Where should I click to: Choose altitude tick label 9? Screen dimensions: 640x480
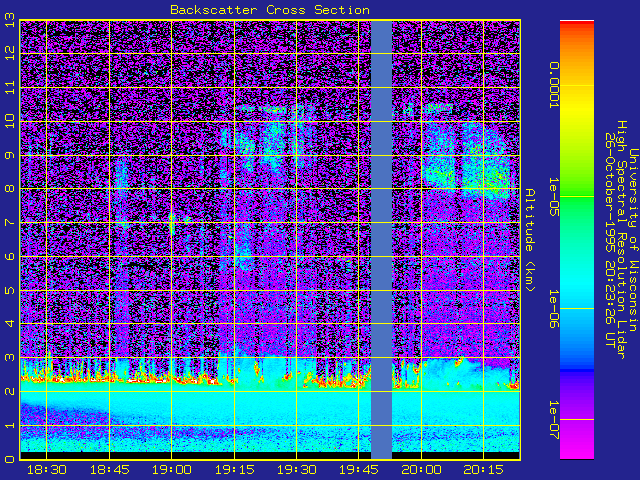10,155
